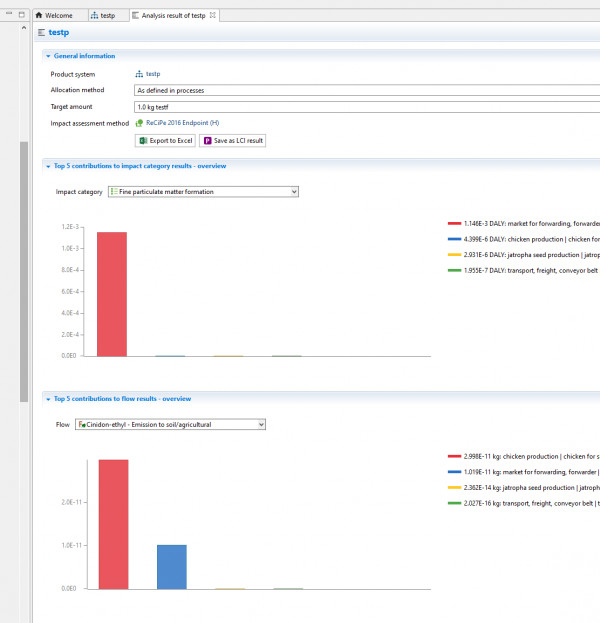Select legend text 1.146E-3 DALY market for forwarding
The image size is (600, 623).
pos(532,224)
